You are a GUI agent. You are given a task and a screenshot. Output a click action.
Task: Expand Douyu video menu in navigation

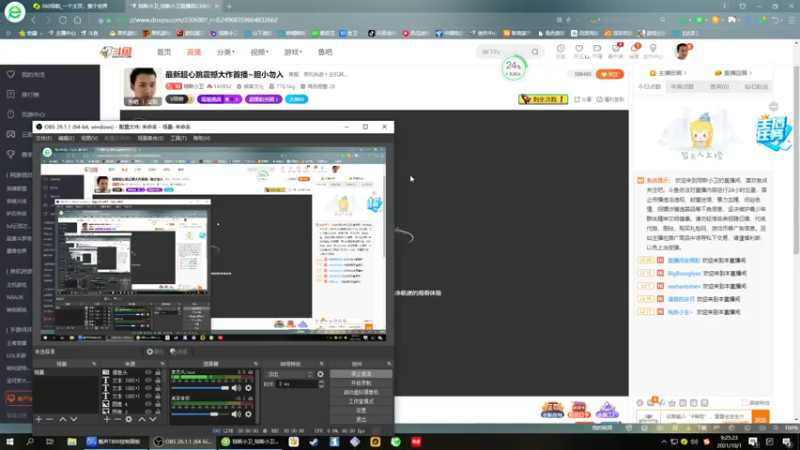coord(259,52)
